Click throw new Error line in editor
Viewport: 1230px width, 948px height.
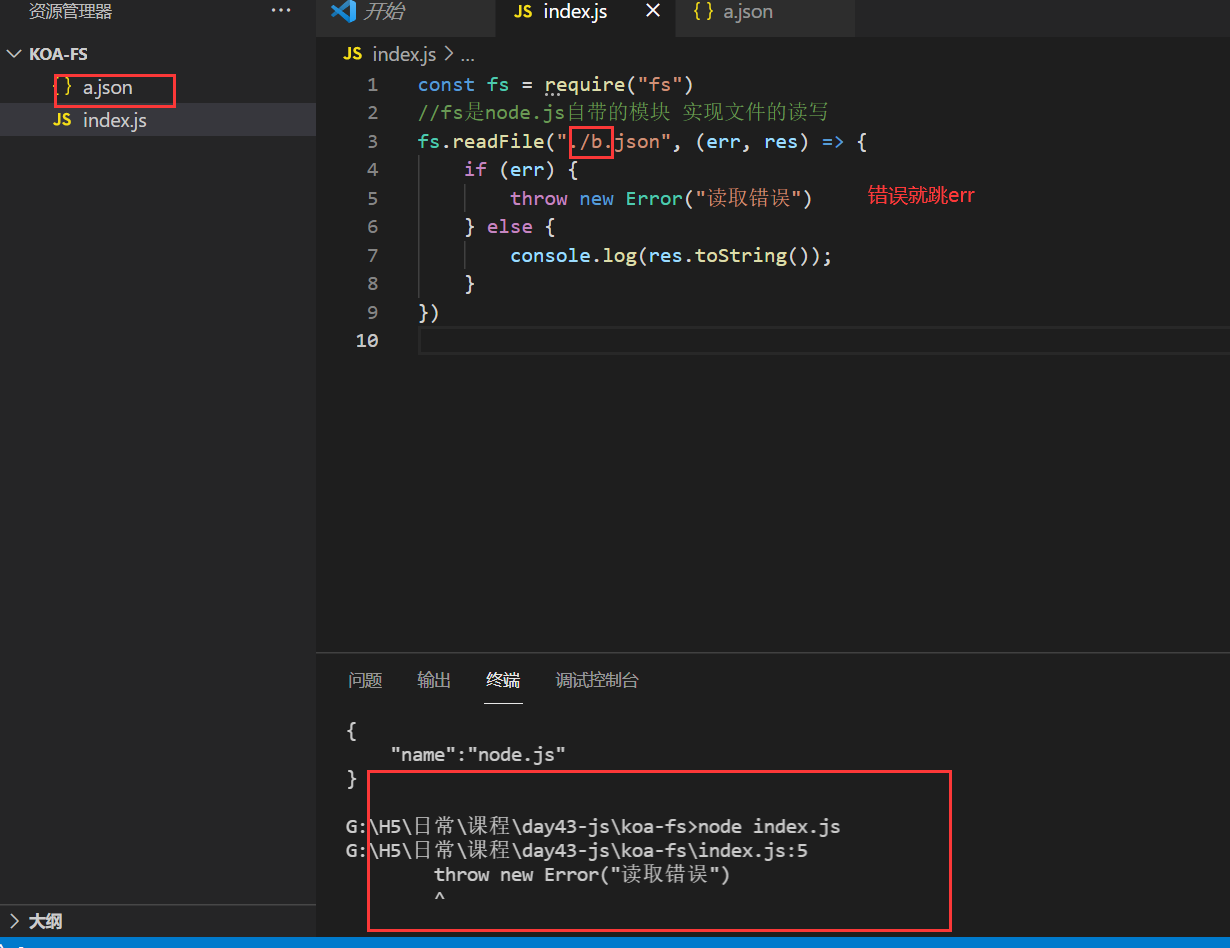pyautogui.click(x=661, y=199)
